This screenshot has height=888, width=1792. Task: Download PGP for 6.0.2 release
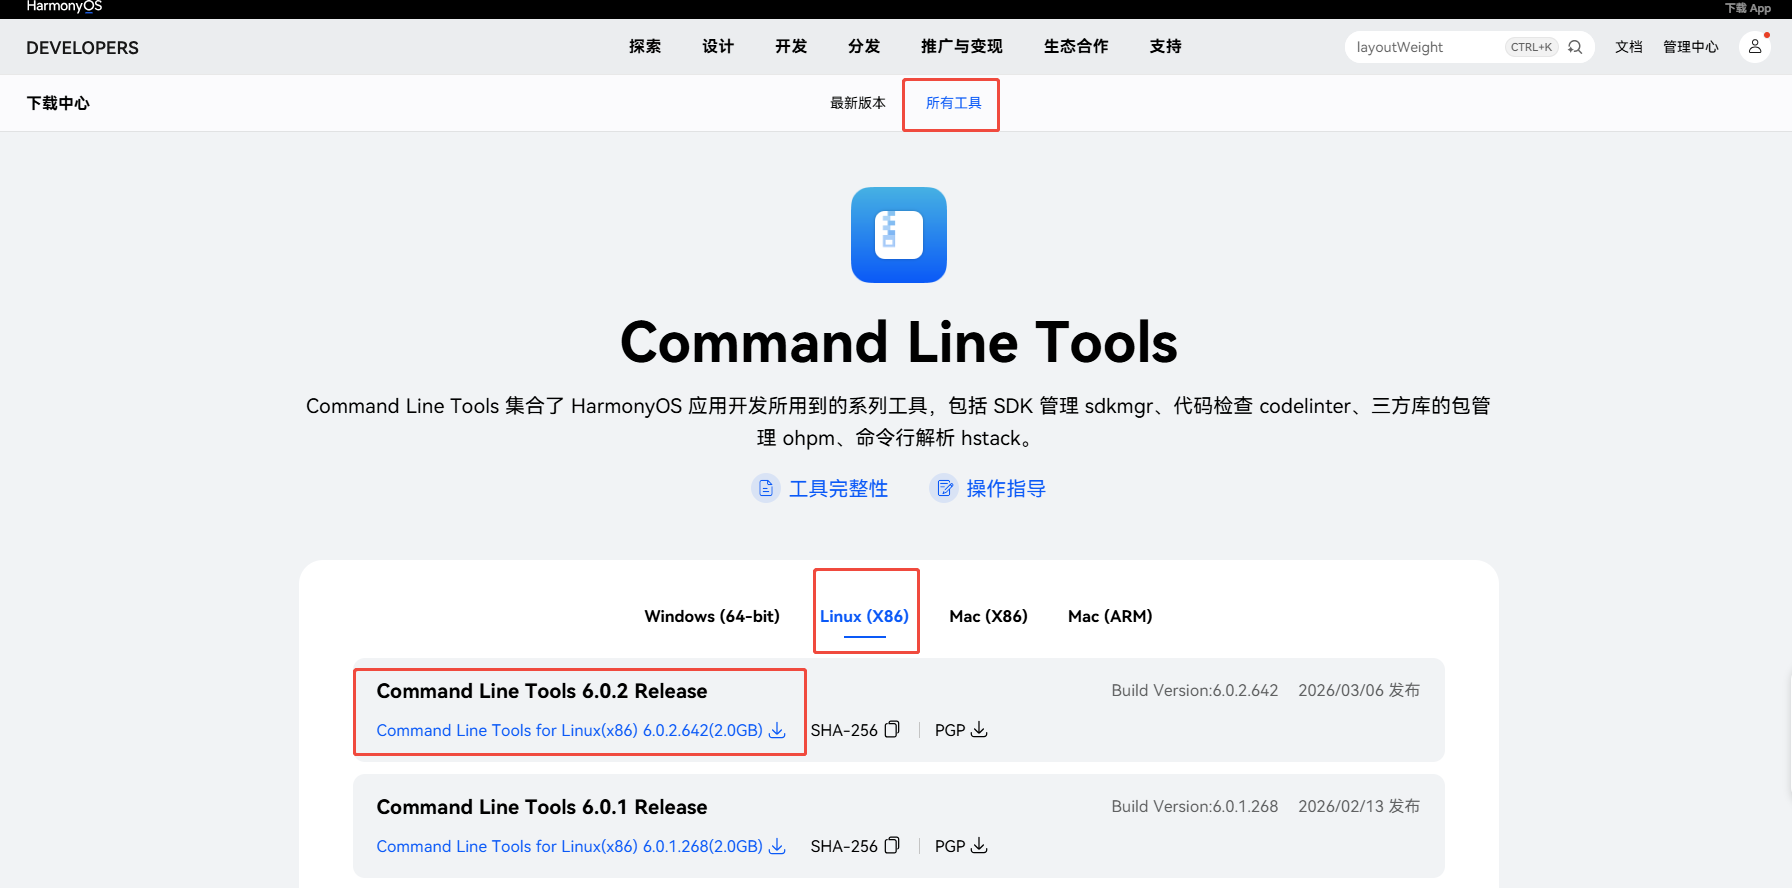tap(979, 730)
